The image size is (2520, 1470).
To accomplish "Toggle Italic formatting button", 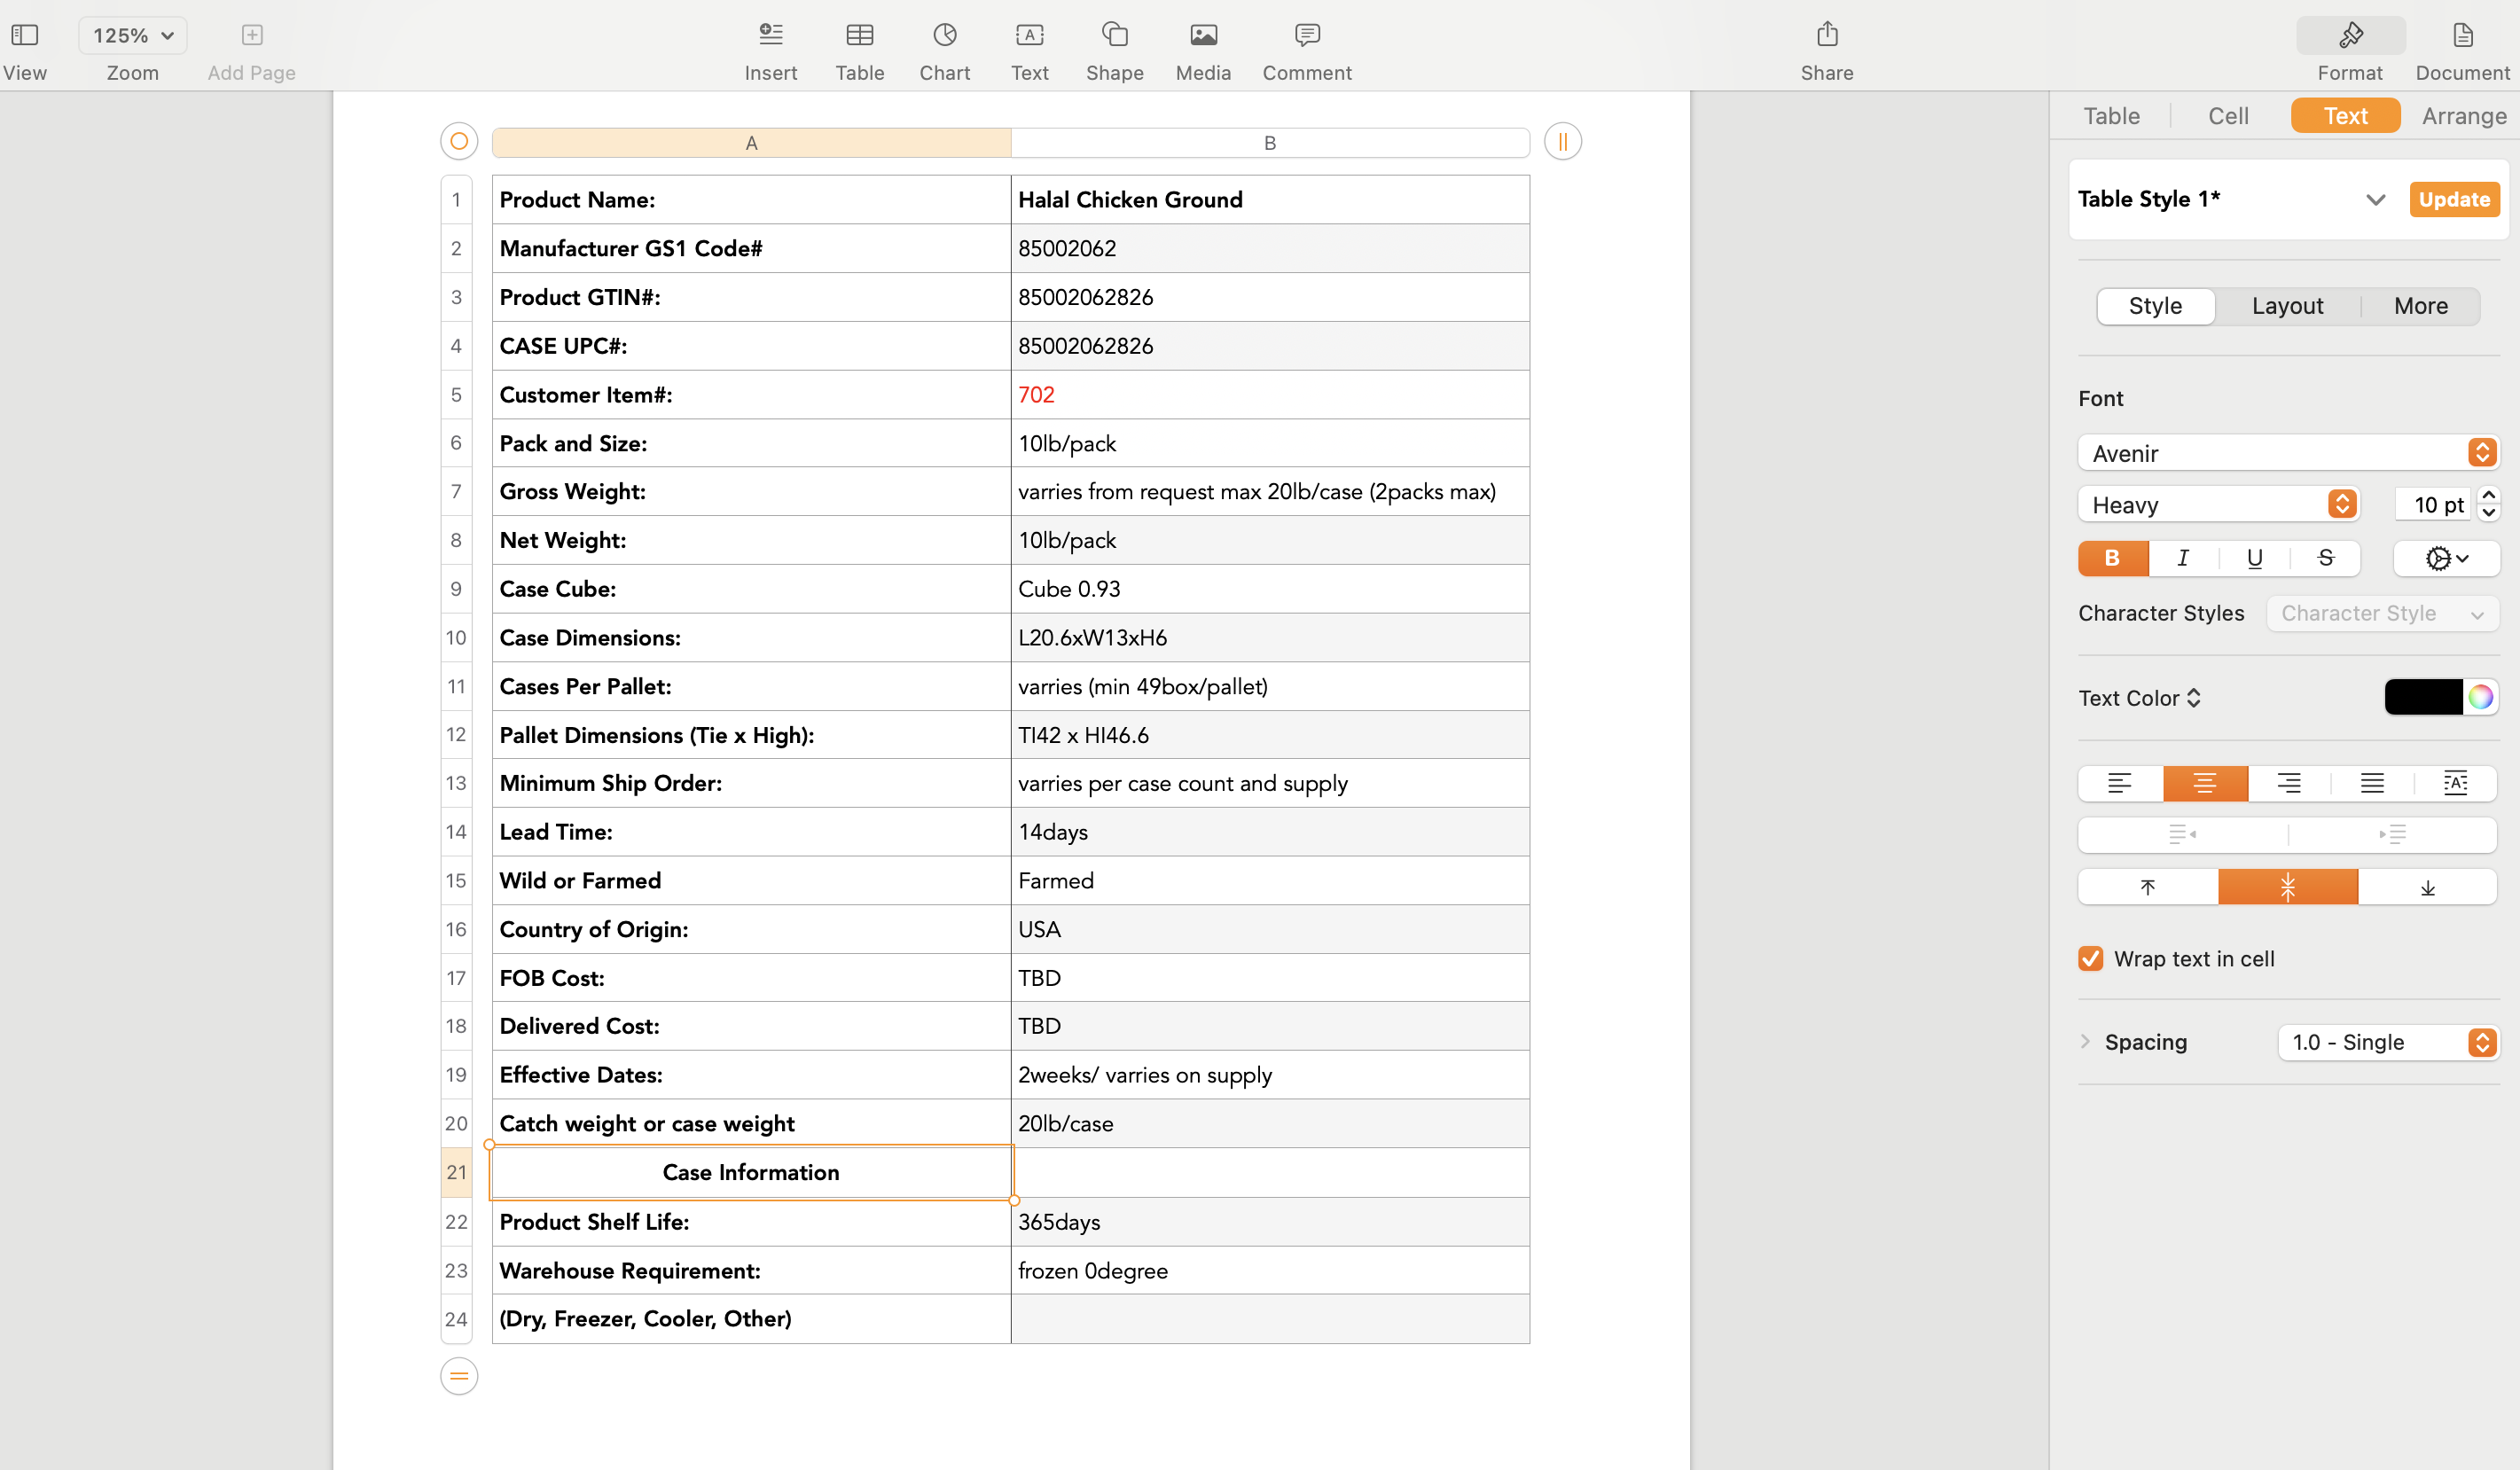I will pos(2183,558).
